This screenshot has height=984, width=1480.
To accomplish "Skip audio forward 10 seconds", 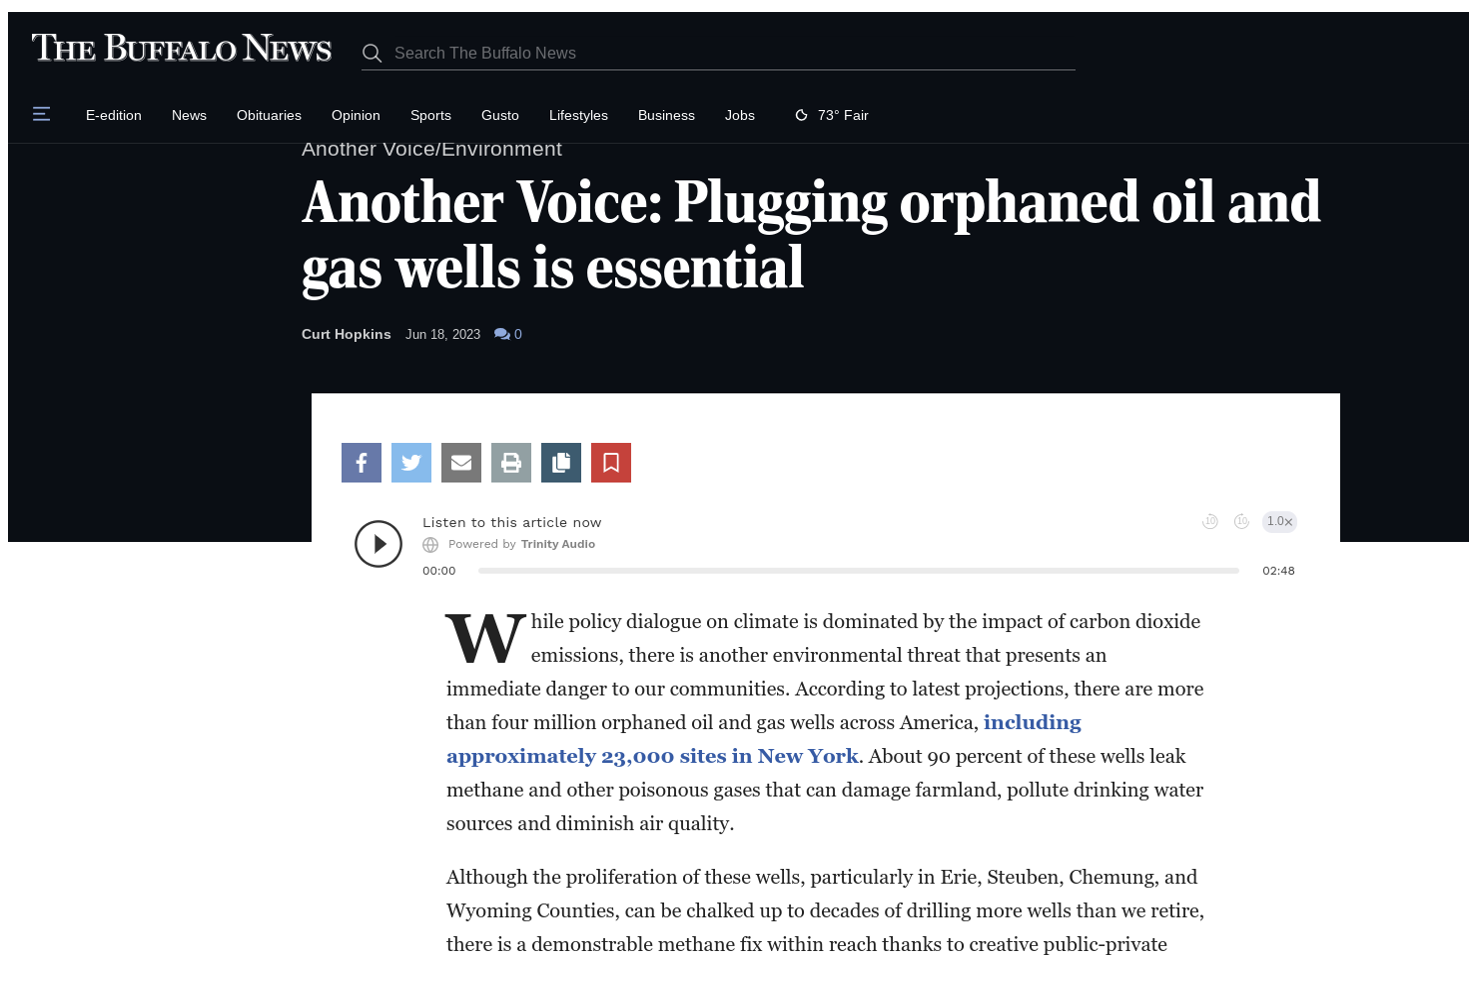I will tap(1242, 521).
